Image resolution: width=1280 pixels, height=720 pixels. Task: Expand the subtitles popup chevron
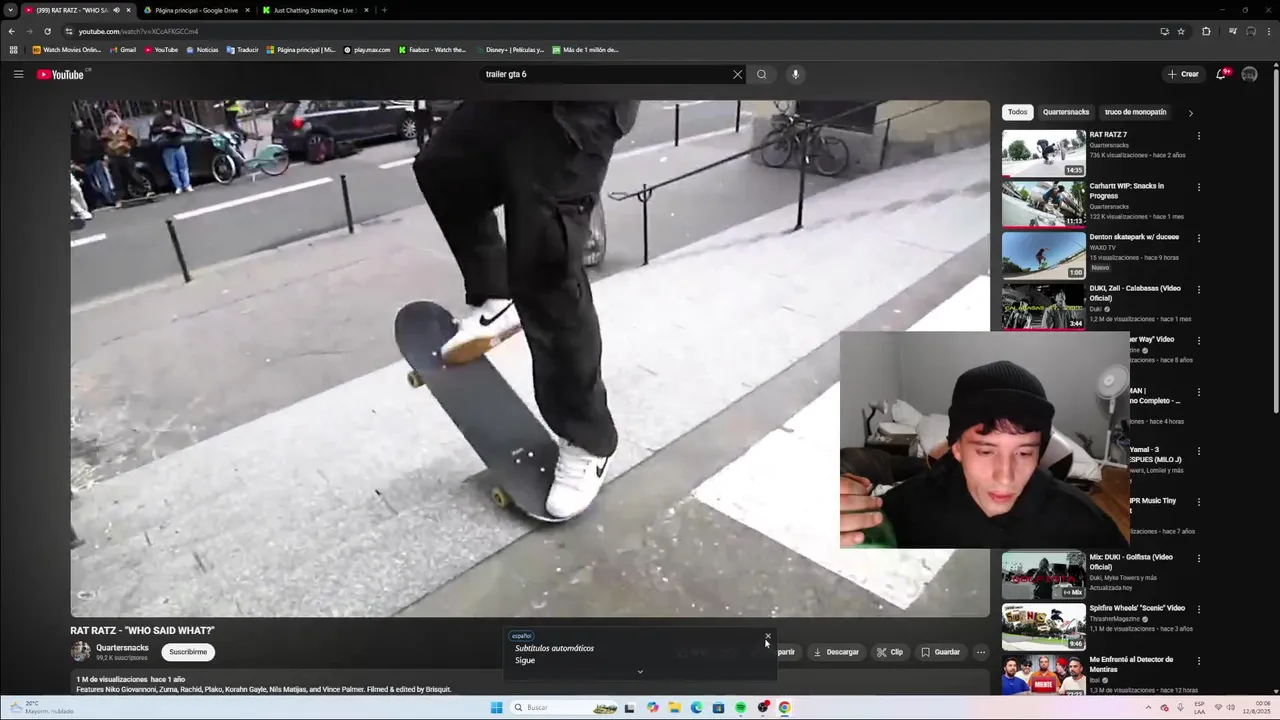[640, 672]
